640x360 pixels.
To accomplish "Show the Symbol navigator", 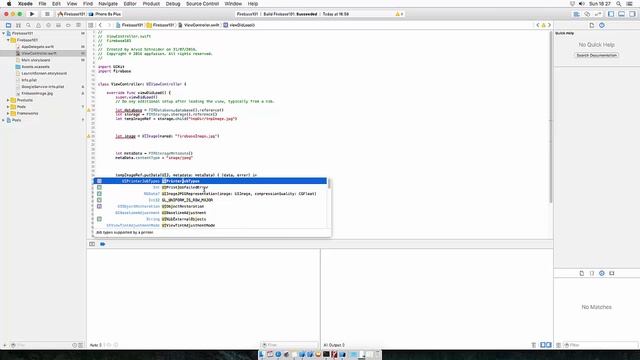I will click(18, 25).
